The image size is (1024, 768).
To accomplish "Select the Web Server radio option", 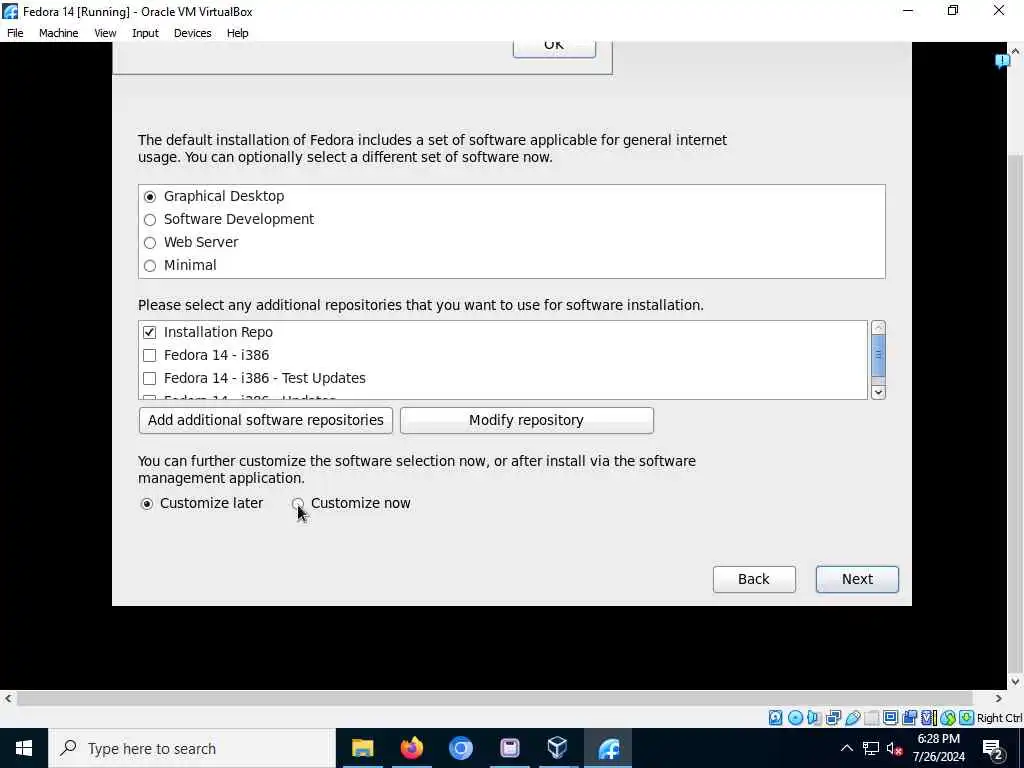I will pos(150,242).
